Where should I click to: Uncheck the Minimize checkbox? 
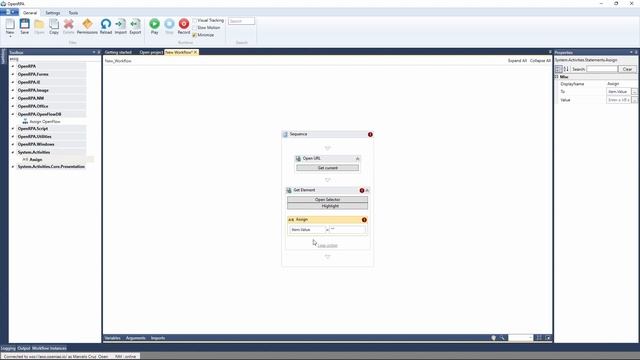[x=195, y=35]
